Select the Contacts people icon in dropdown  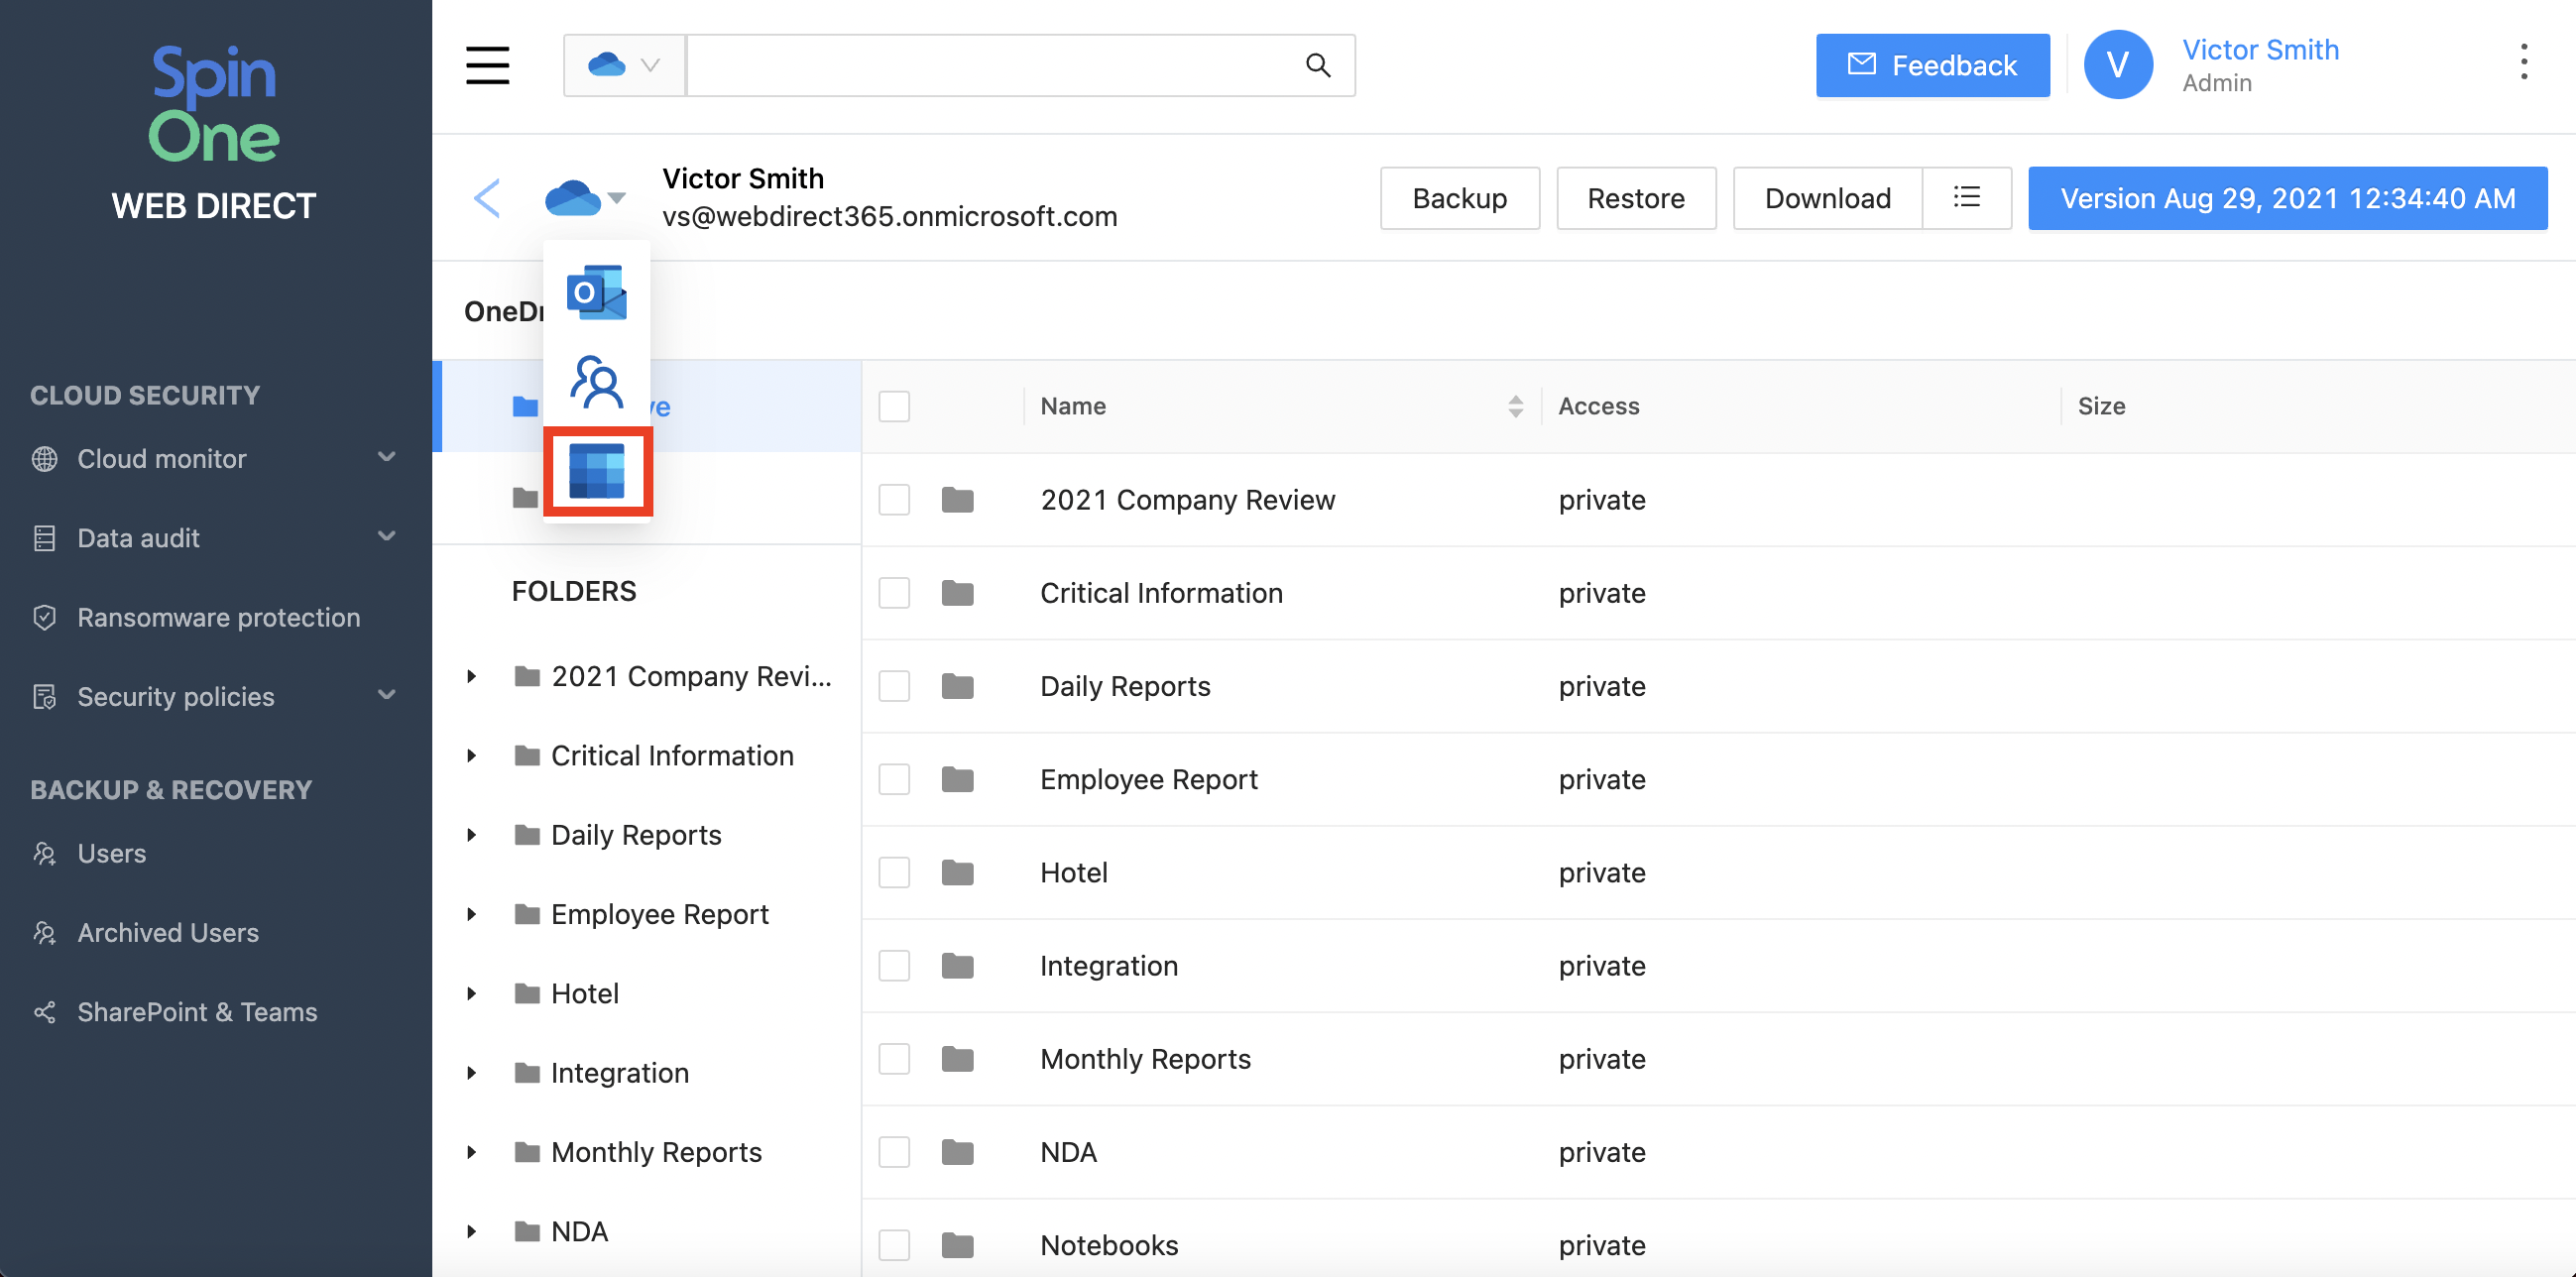596,381
